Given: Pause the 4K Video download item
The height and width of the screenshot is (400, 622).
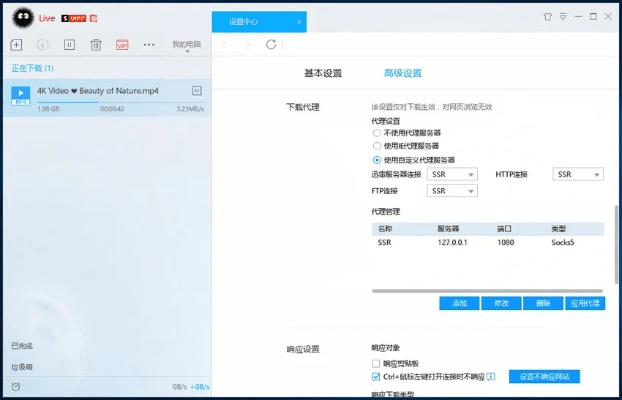Looking at the screenshot, I should 197,91.
